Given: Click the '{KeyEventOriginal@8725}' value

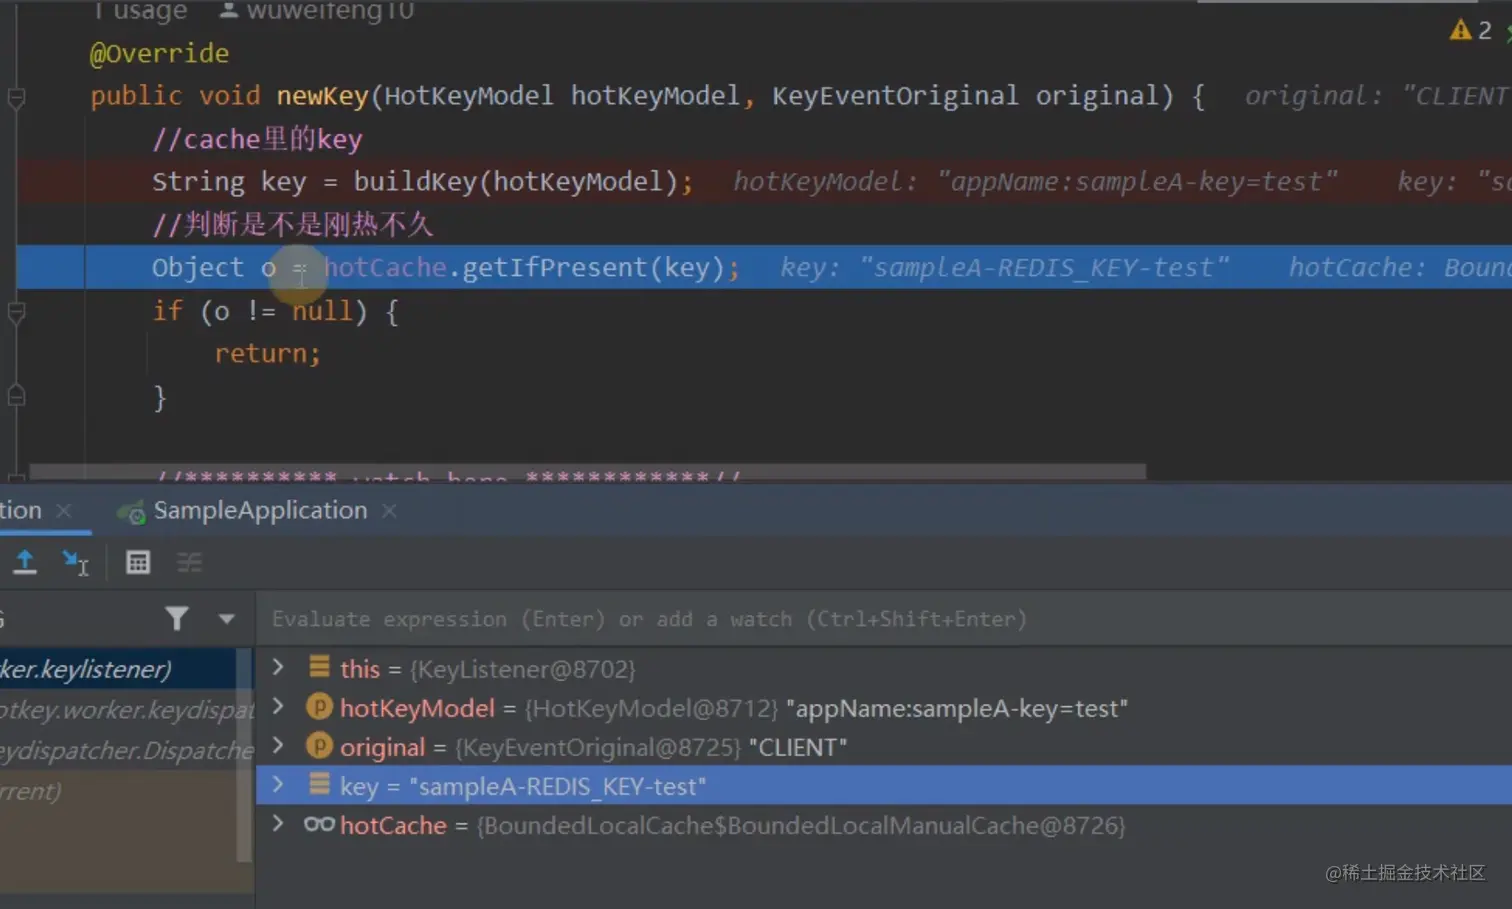Looking at the screenshot, I should 597,748.
